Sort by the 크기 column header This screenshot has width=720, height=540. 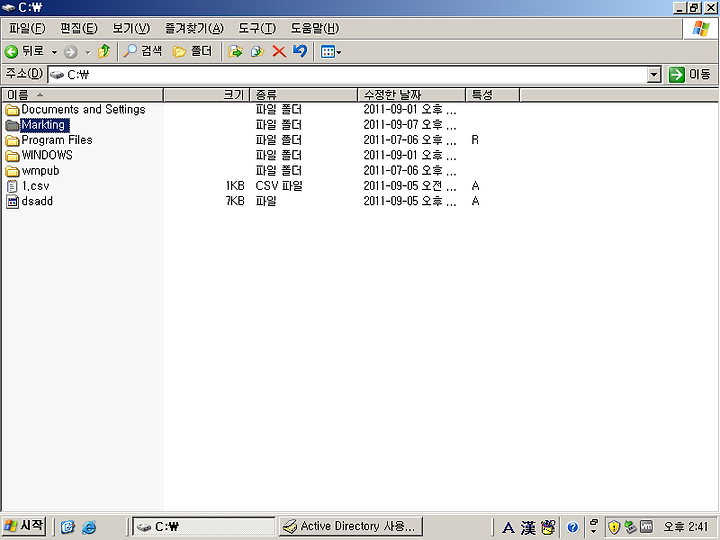pyautogui.click(x=206, y=95)
